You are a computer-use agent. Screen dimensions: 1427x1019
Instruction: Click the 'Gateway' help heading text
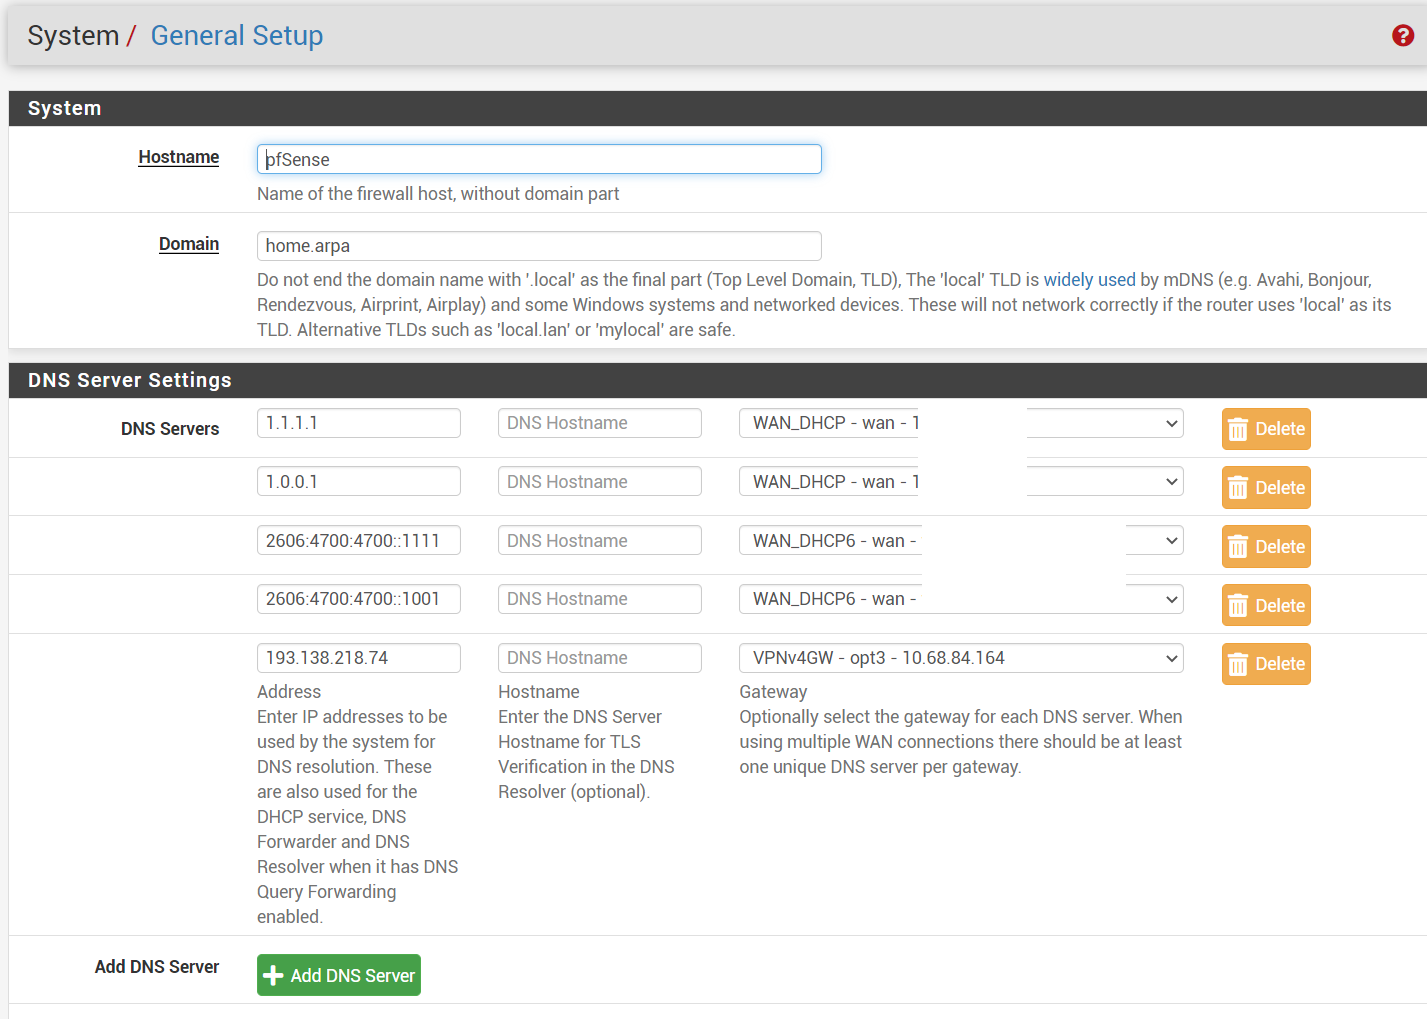click(773, 692)
